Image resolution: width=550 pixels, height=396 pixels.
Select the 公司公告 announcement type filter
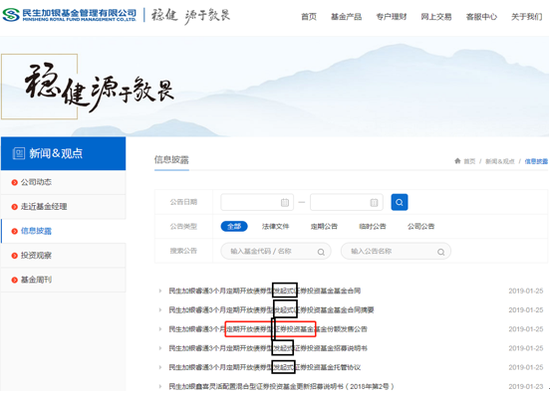click(x=421, y=227)
